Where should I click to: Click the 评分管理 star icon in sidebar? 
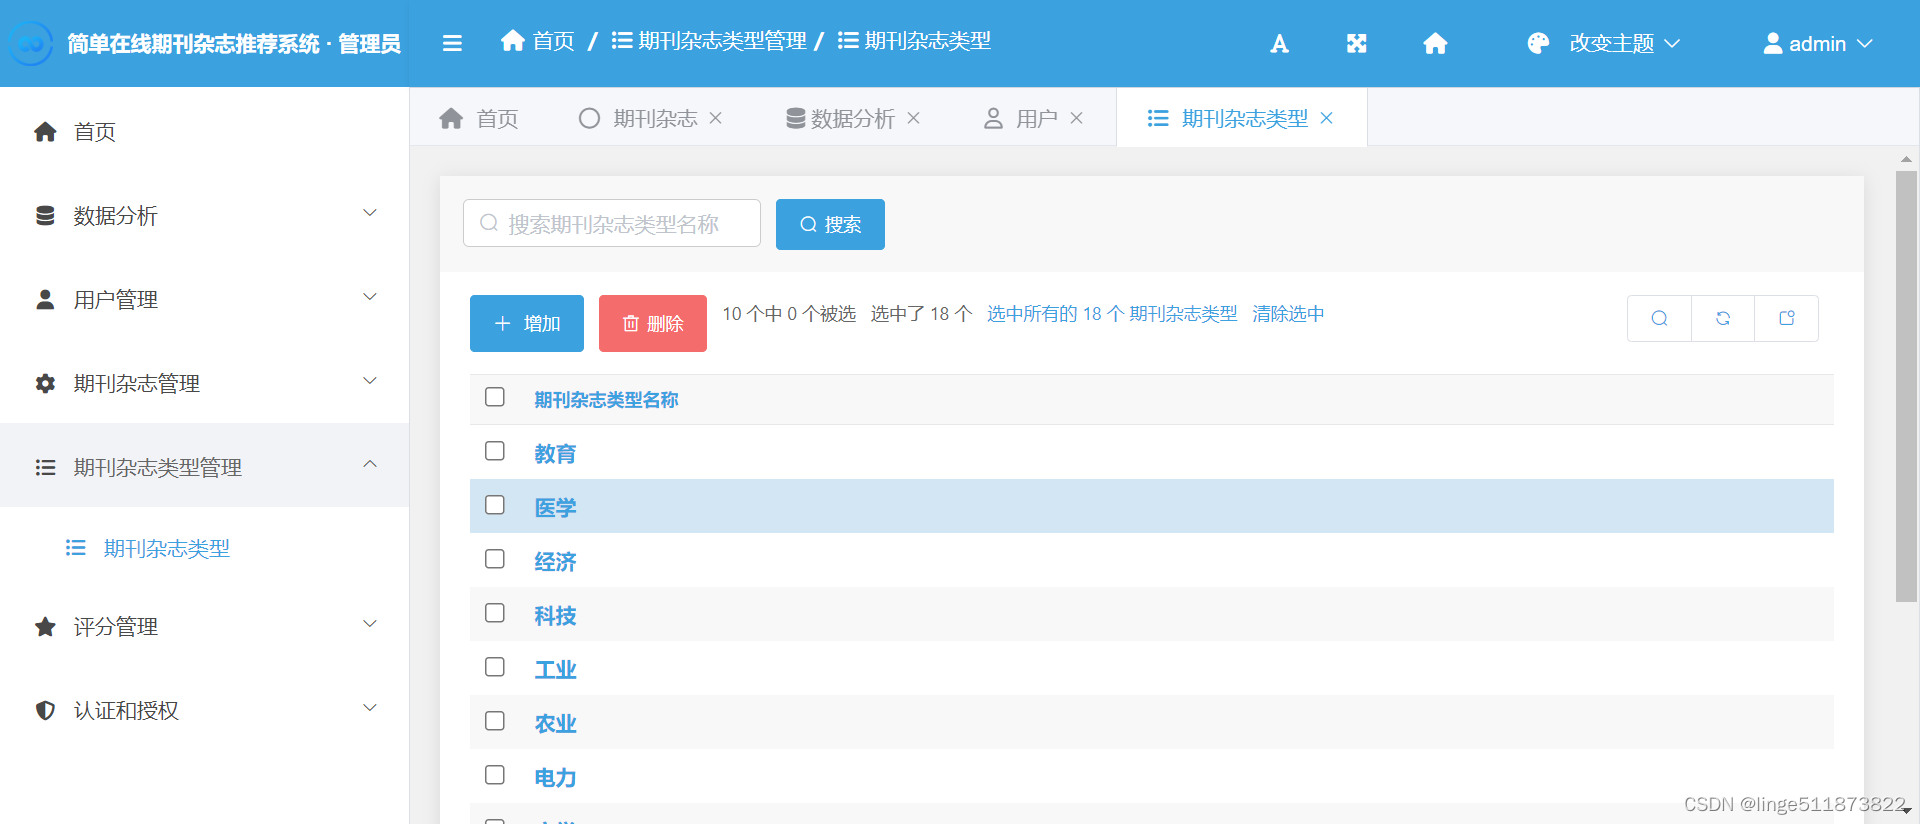click(45, 626)
